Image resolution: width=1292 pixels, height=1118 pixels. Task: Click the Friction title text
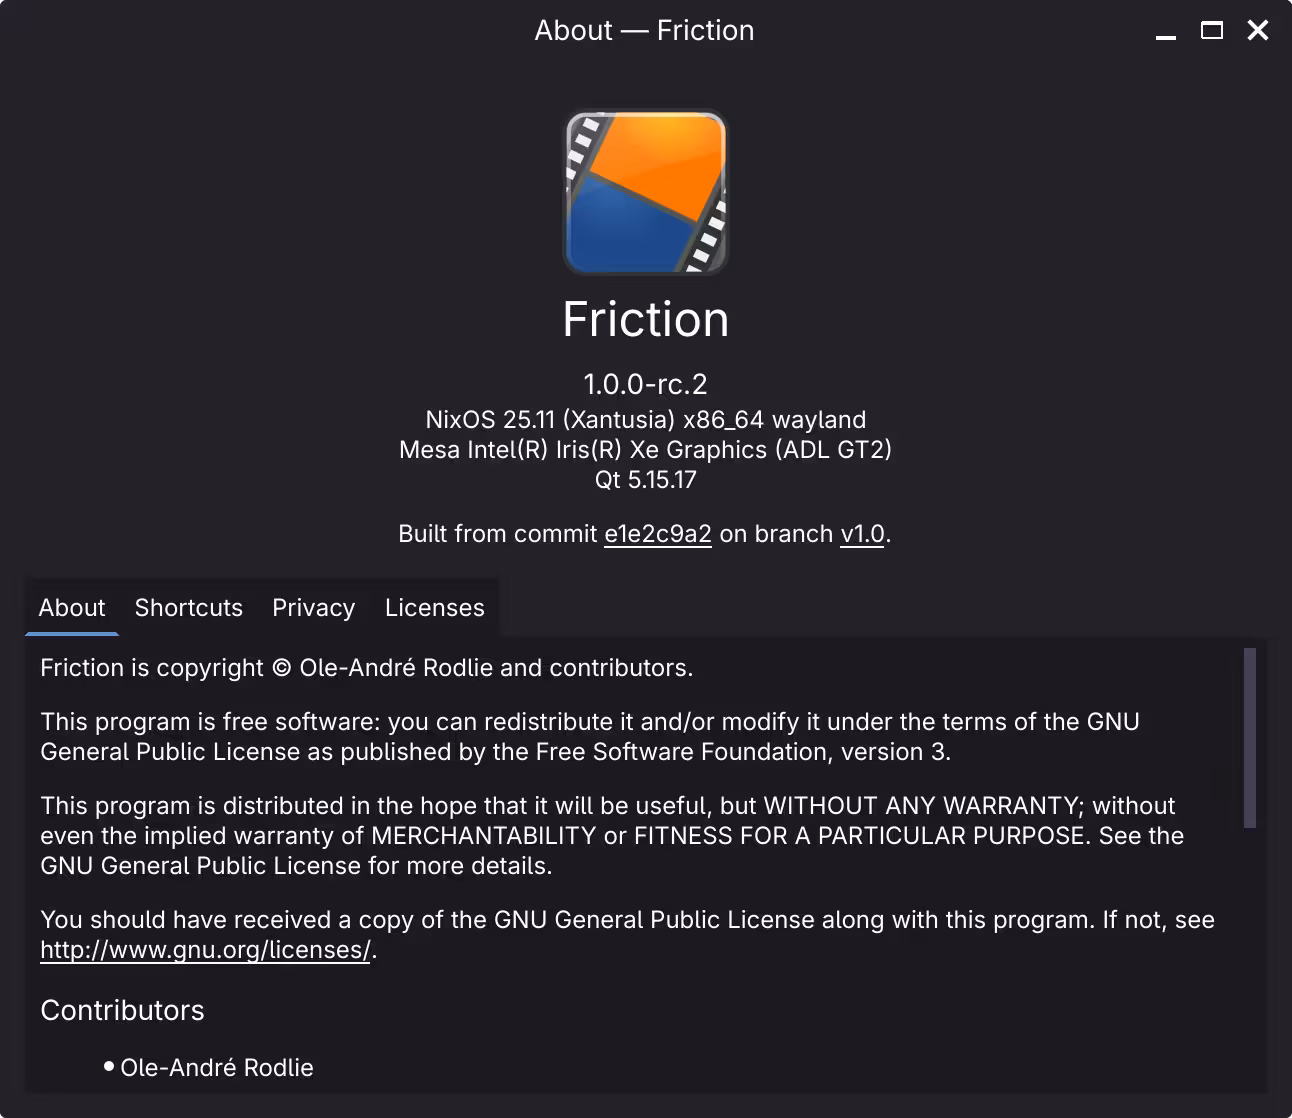(645, 319)
